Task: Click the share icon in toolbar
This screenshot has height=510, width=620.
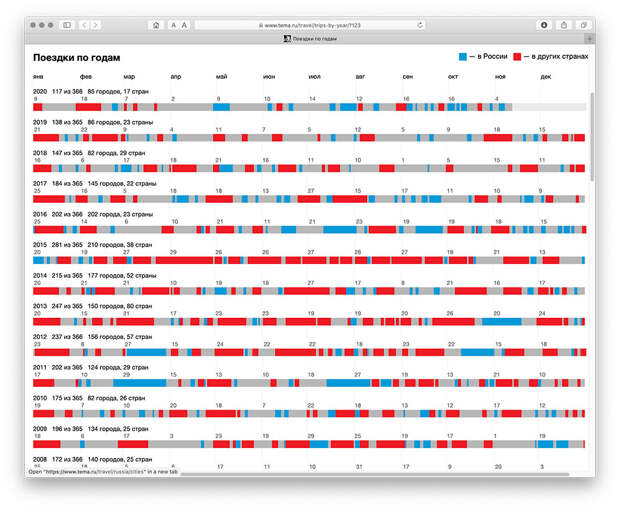Action: [564, 24]
